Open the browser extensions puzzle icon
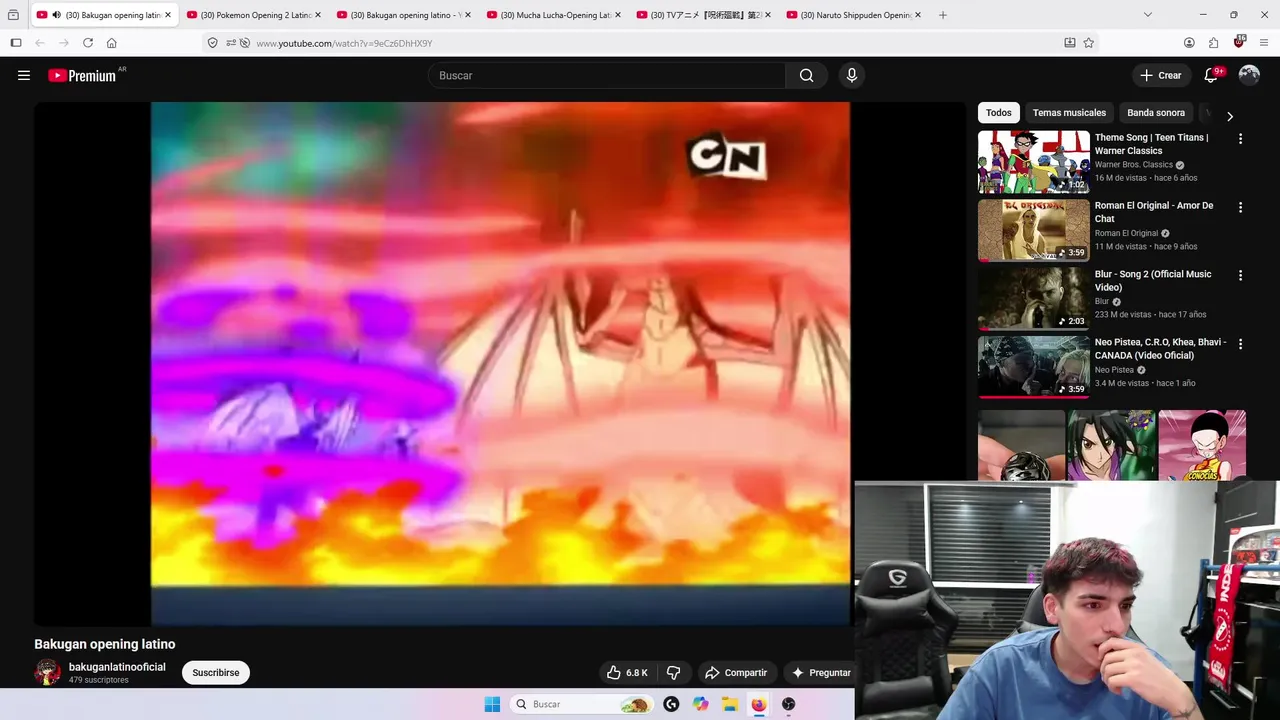This screenshot has height=720, width=1280. [x=1214, y=43]
